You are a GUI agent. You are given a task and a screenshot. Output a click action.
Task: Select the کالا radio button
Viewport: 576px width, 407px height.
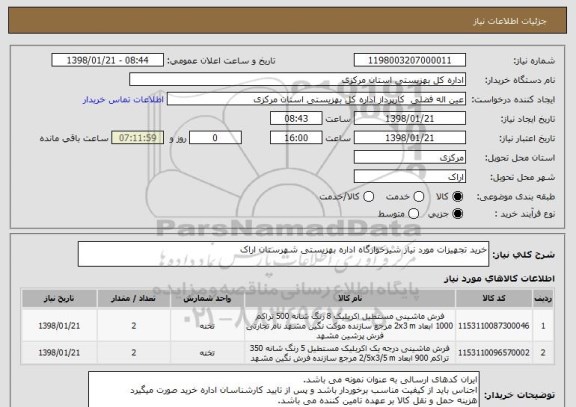(x=457, y=197)
